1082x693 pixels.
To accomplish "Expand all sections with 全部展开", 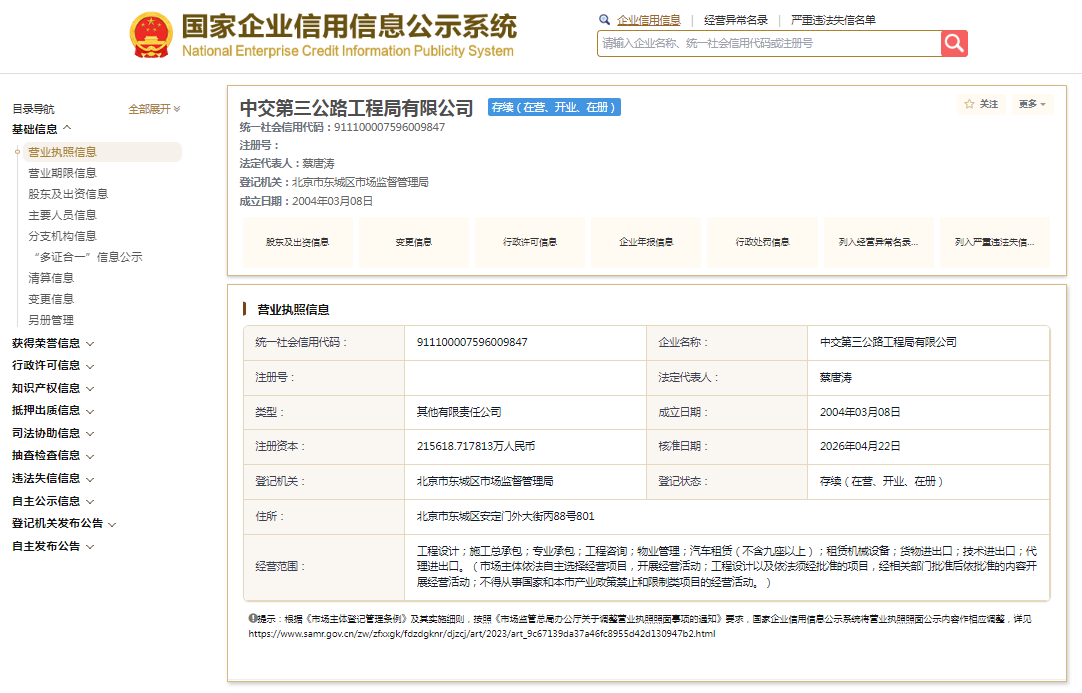I will pos(154,109).
